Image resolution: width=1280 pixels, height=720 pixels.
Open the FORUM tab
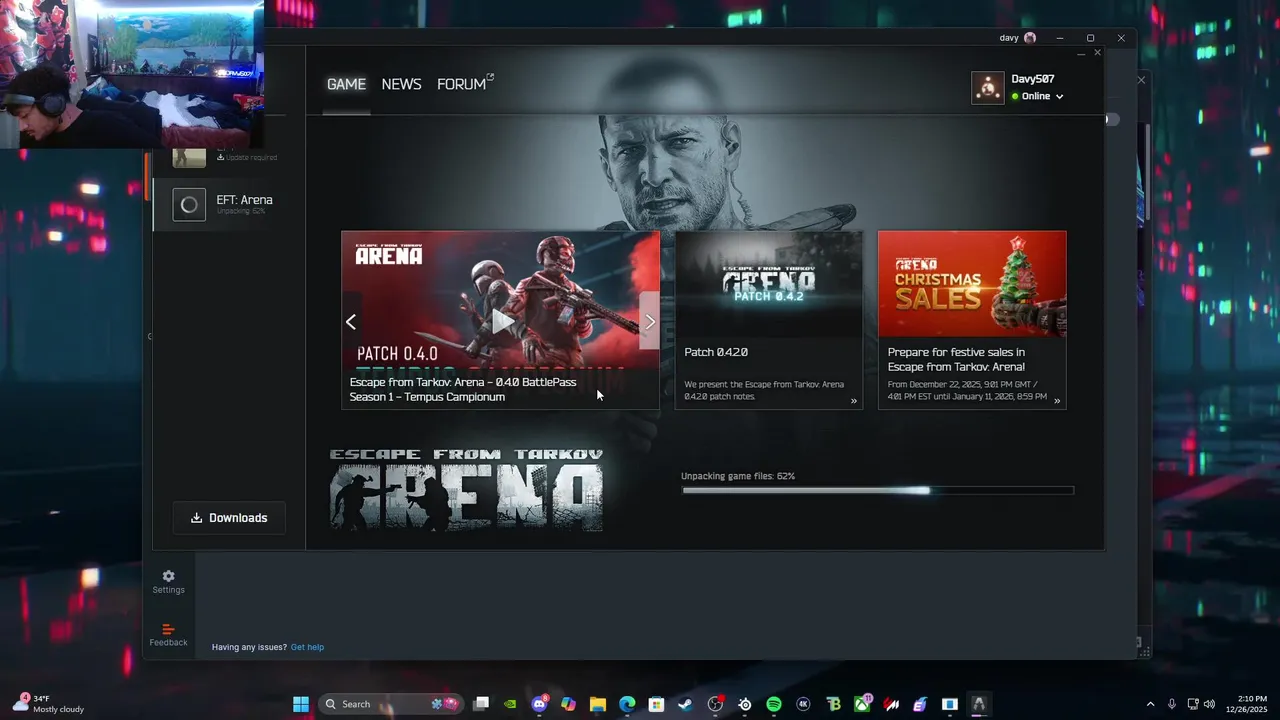[465, 84]
